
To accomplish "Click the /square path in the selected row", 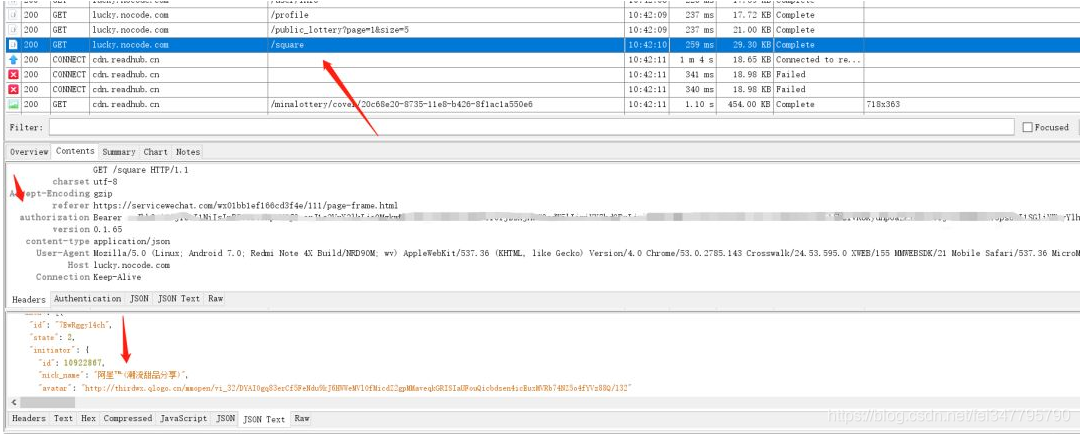I will (x=287, y=45).
